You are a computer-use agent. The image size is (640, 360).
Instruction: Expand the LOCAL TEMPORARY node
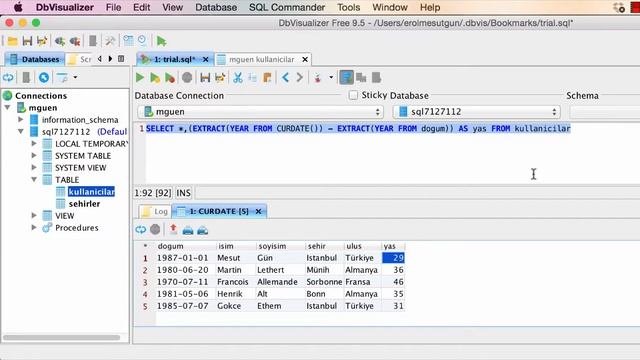click(x=34, y=144)
